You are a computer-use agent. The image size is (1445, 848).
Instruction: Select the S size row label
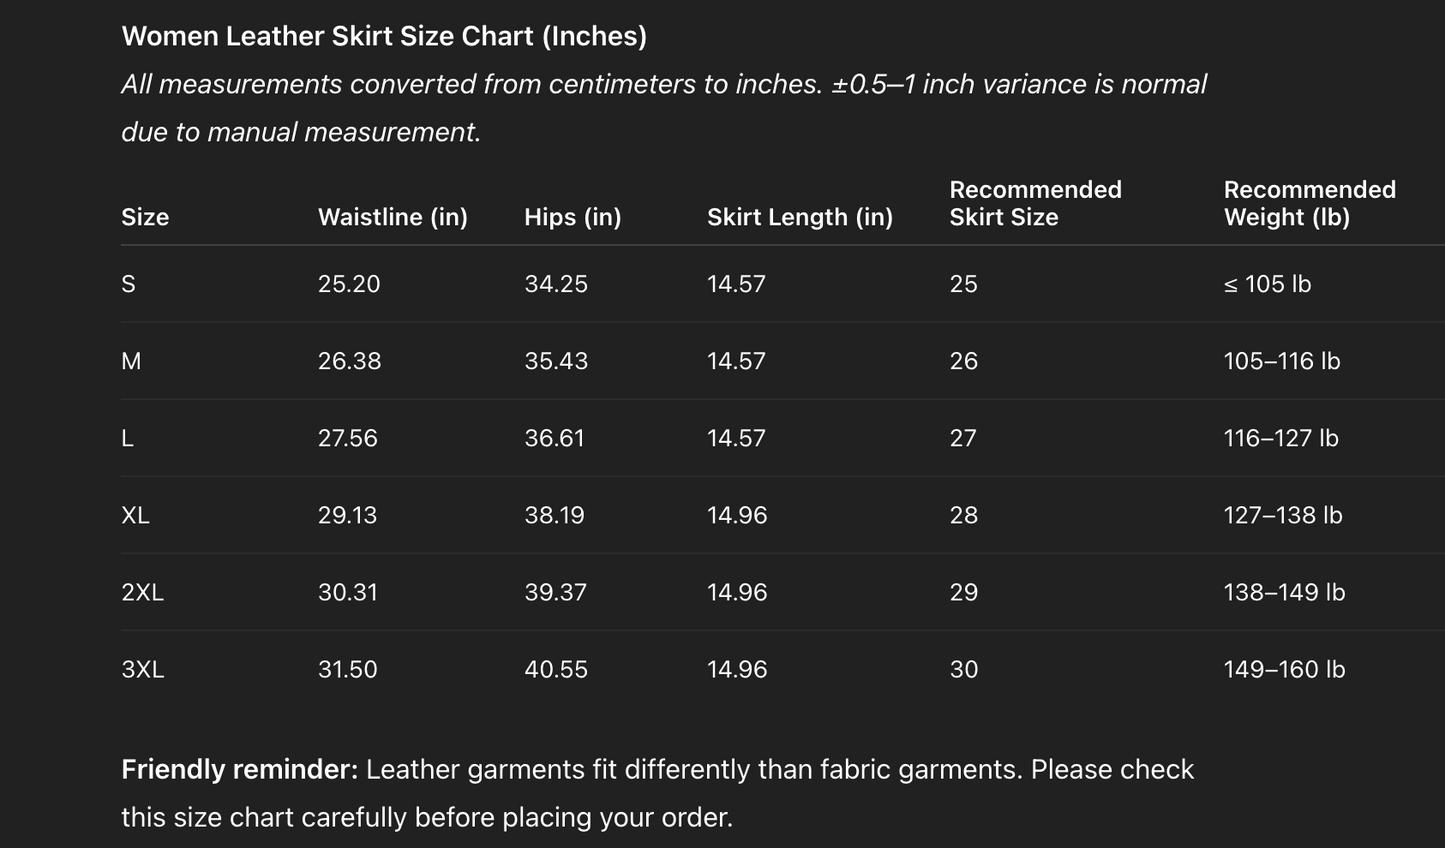point(128,284)
